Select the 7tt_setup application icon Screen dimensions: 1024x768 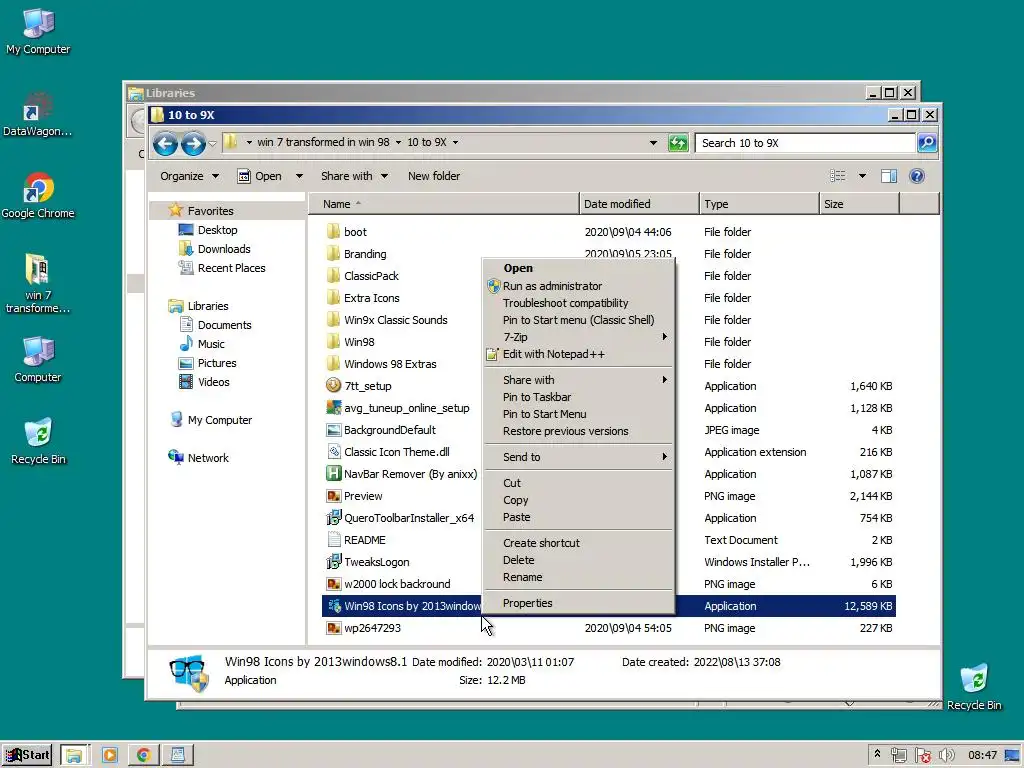[333, 385]
